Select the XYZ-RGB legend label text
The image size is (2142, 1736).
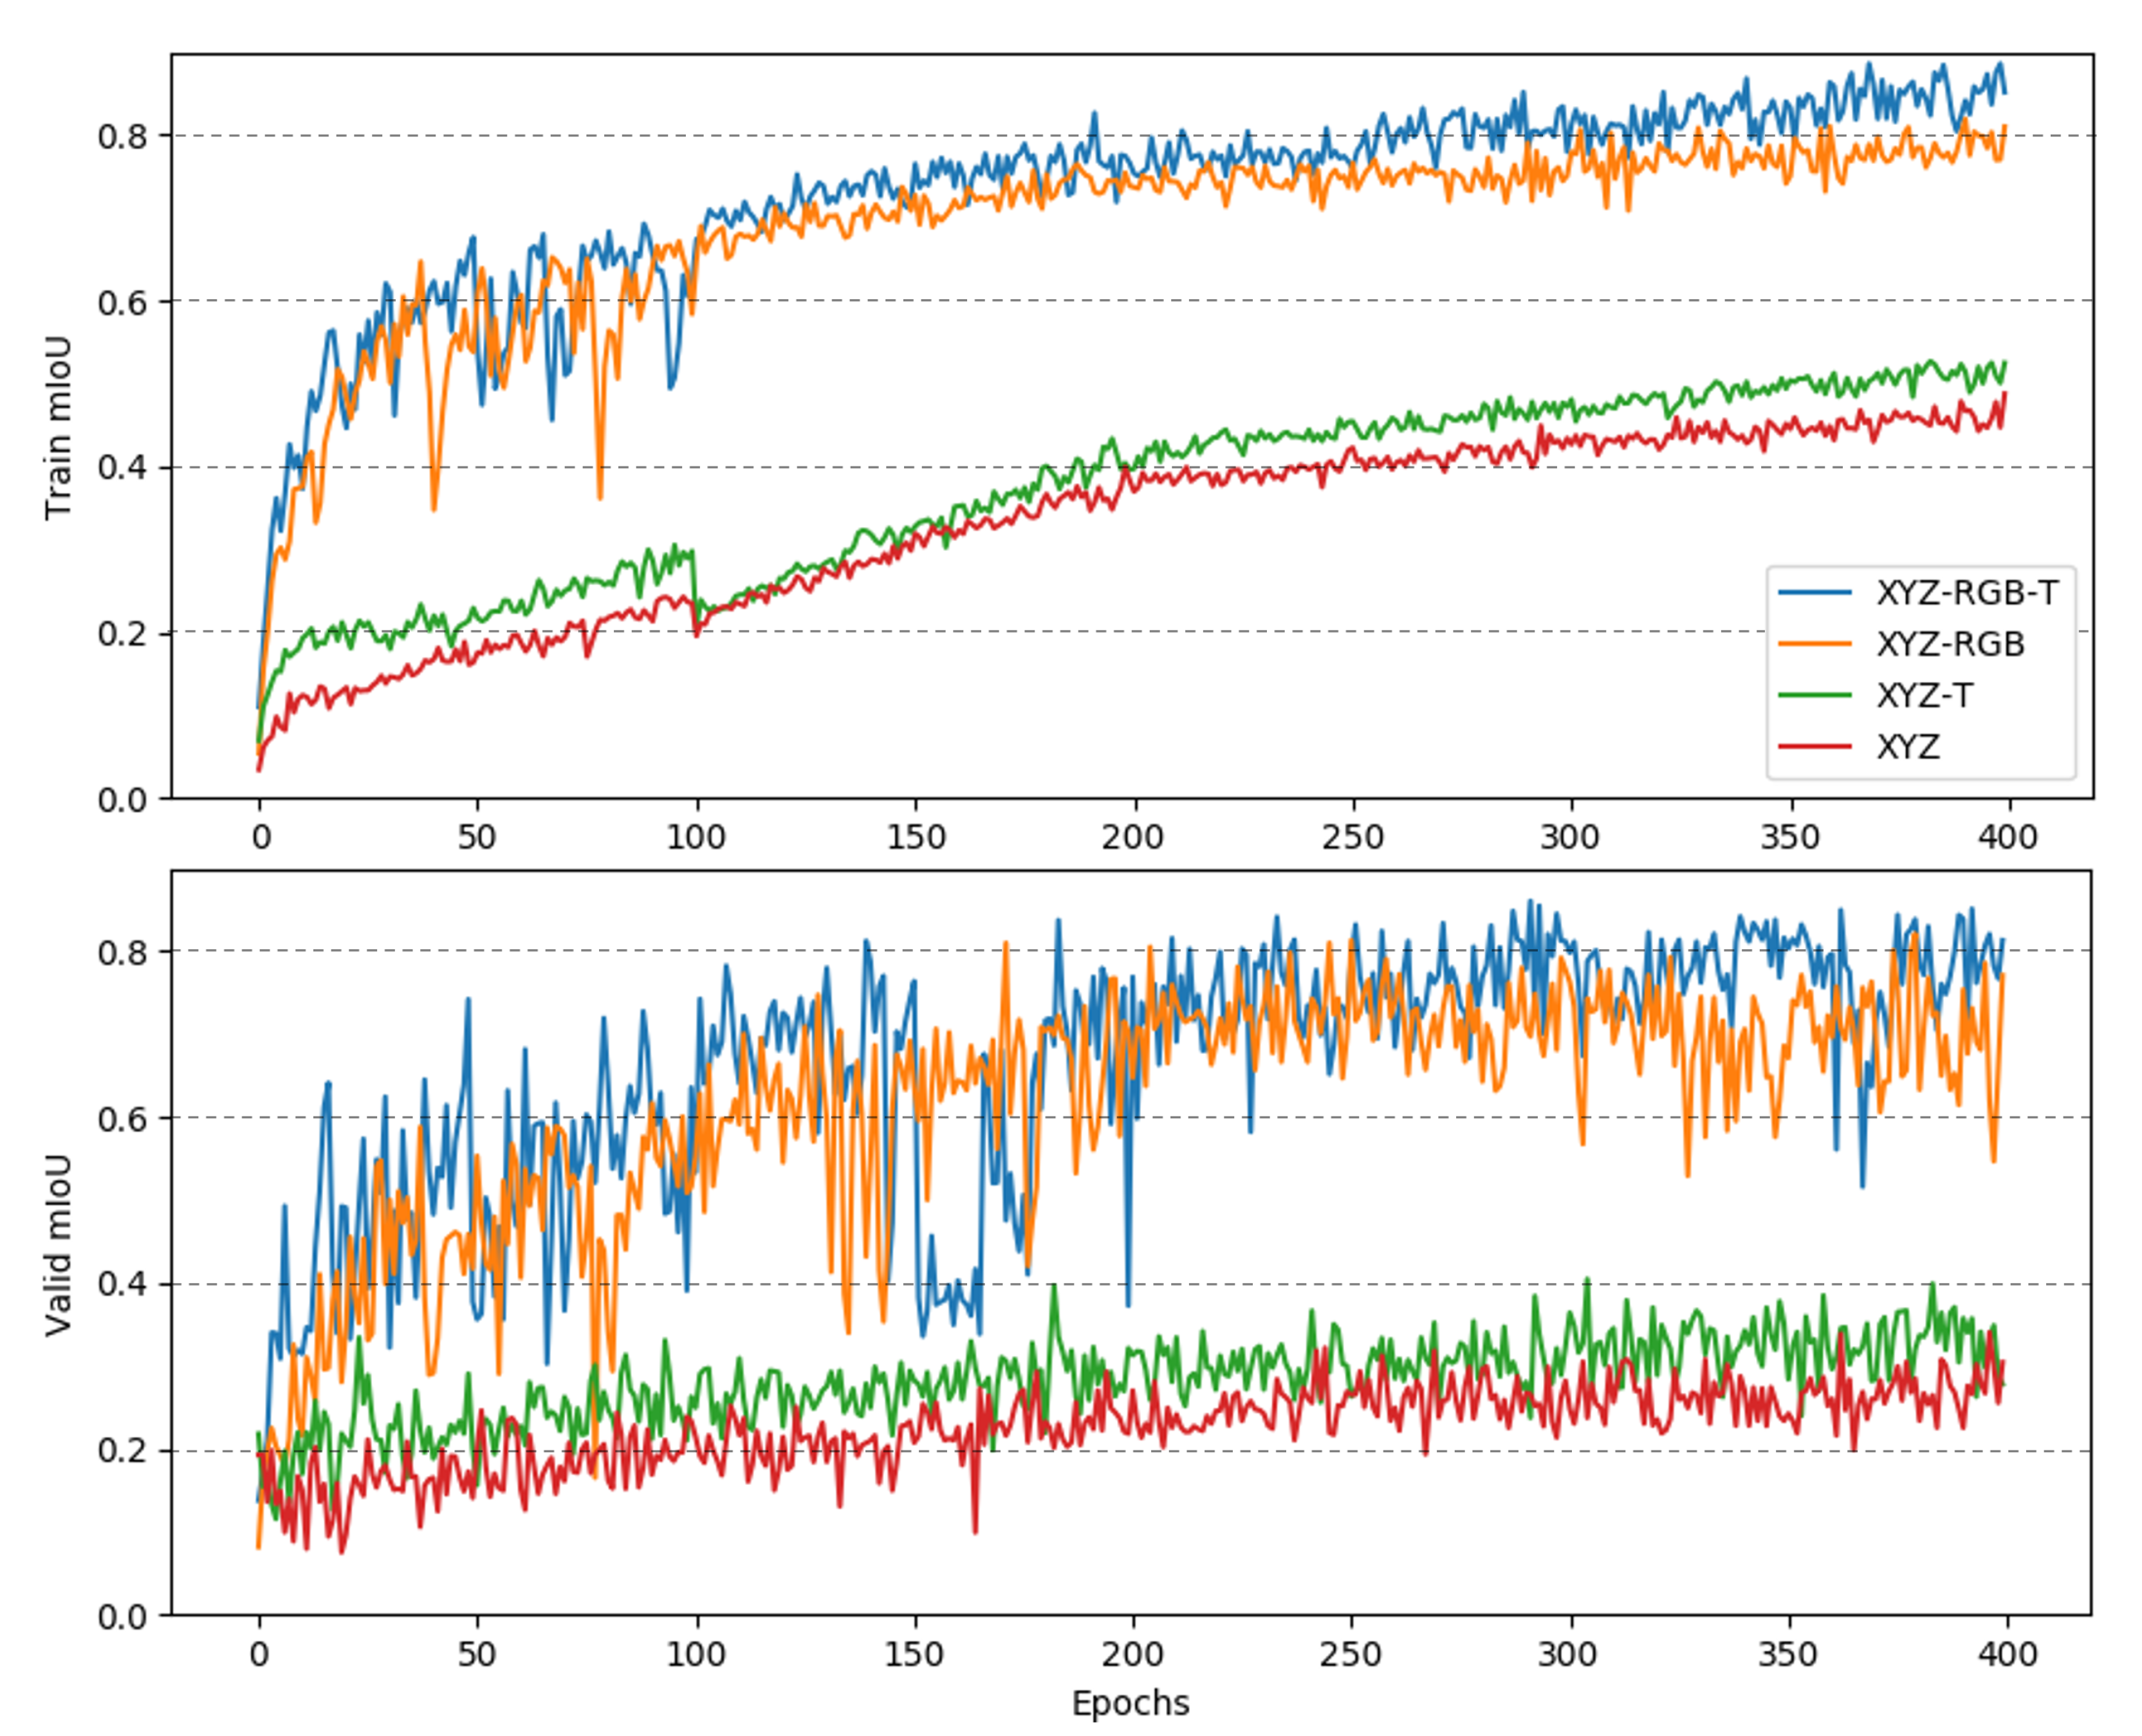pyautogui.click(x=1950, y=644)
